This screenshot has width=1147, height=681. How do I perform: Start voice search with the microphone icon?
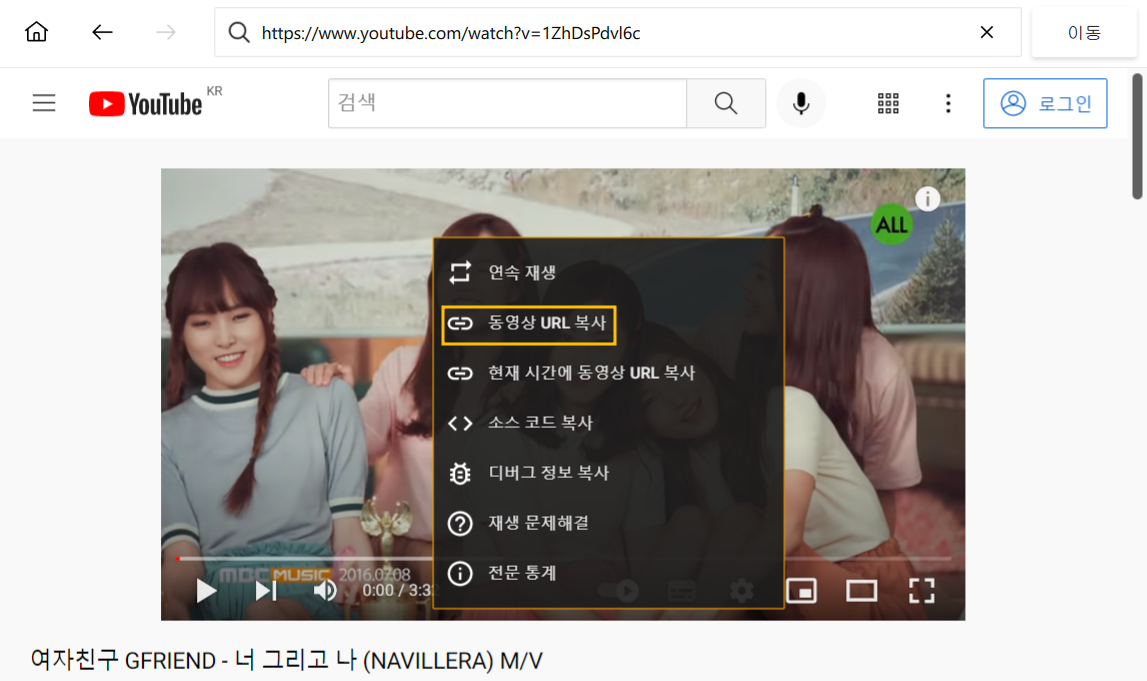tap(801, 103)
